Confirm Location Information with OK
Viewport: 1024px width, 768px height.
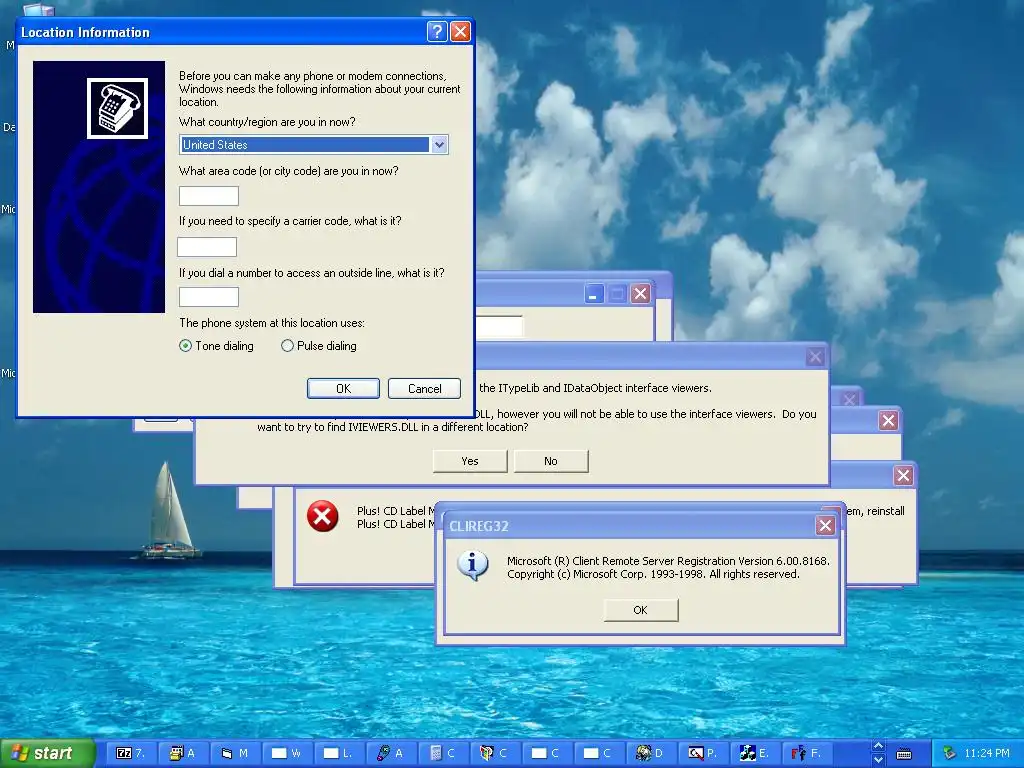click(x=344, y=389)
